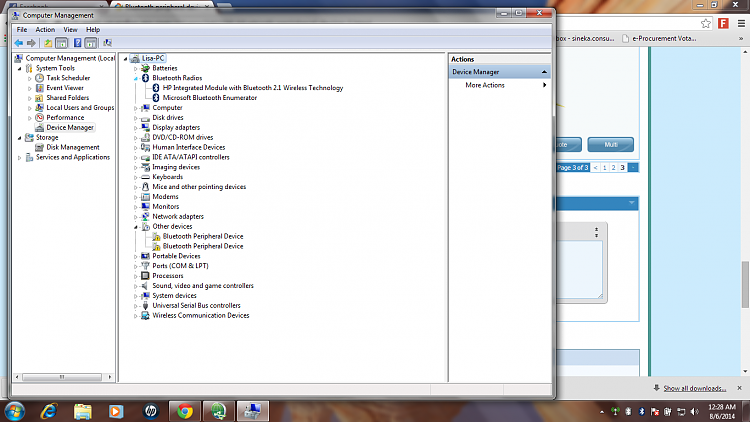Expand the Batteries category
This screenshot has width=750, height=422.
[x=136, y=69]
